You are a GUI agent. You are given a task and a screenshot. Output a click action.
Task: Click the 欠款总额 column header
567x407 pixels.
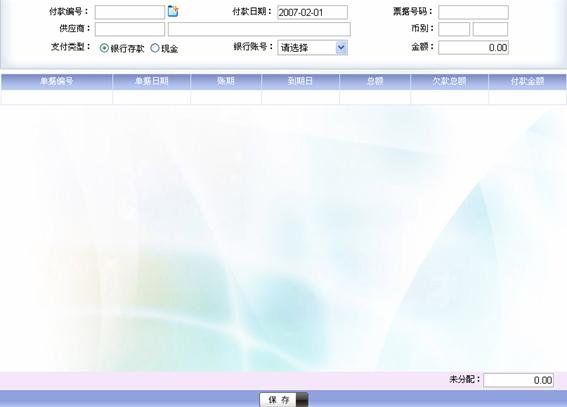449,81
